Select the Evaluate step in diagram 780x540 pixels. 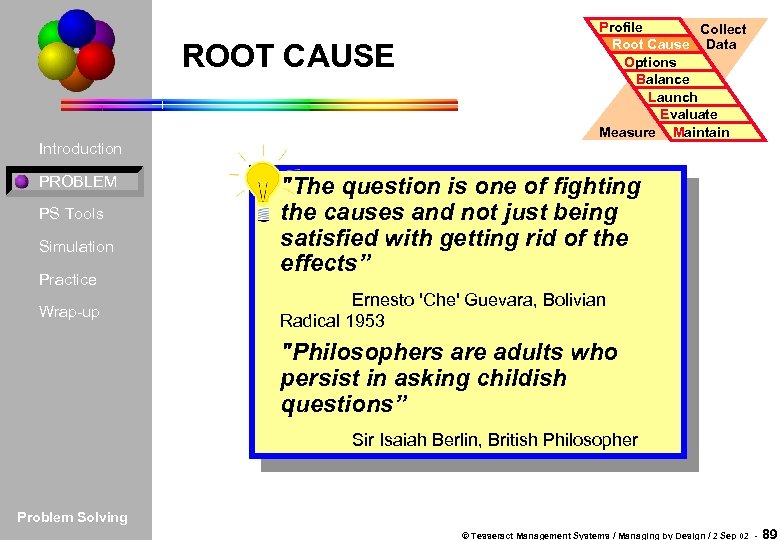tap(701, 114)
